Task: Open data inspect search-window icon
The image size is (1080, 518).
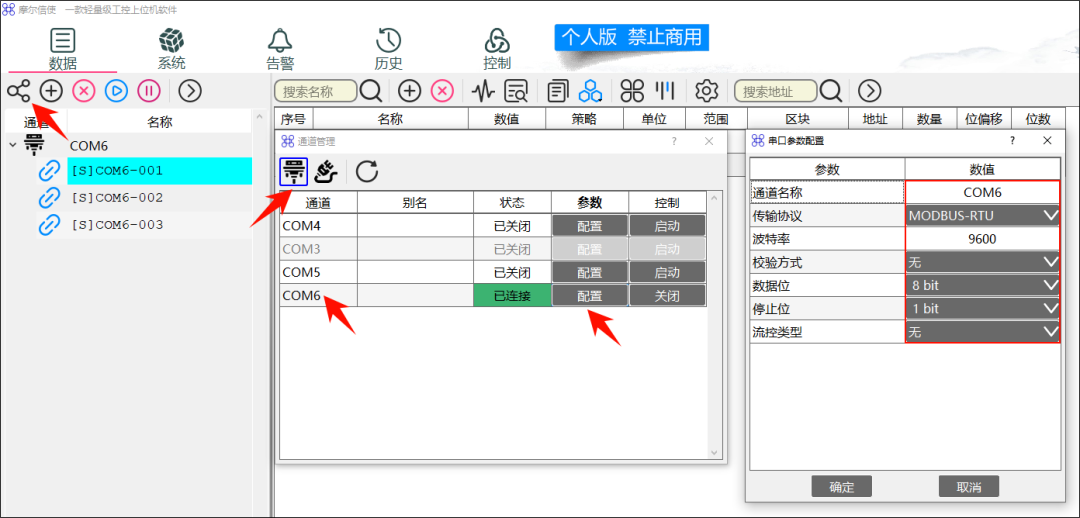Action: point(516,91)
